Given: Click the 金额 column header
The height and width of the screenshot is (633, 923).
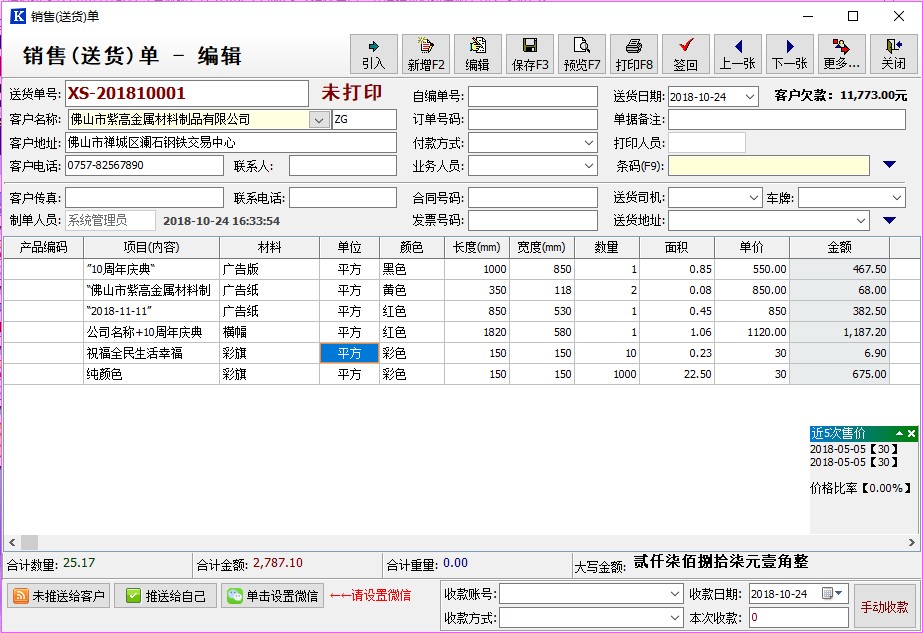Looking at the screenshot, I should 839,247.
